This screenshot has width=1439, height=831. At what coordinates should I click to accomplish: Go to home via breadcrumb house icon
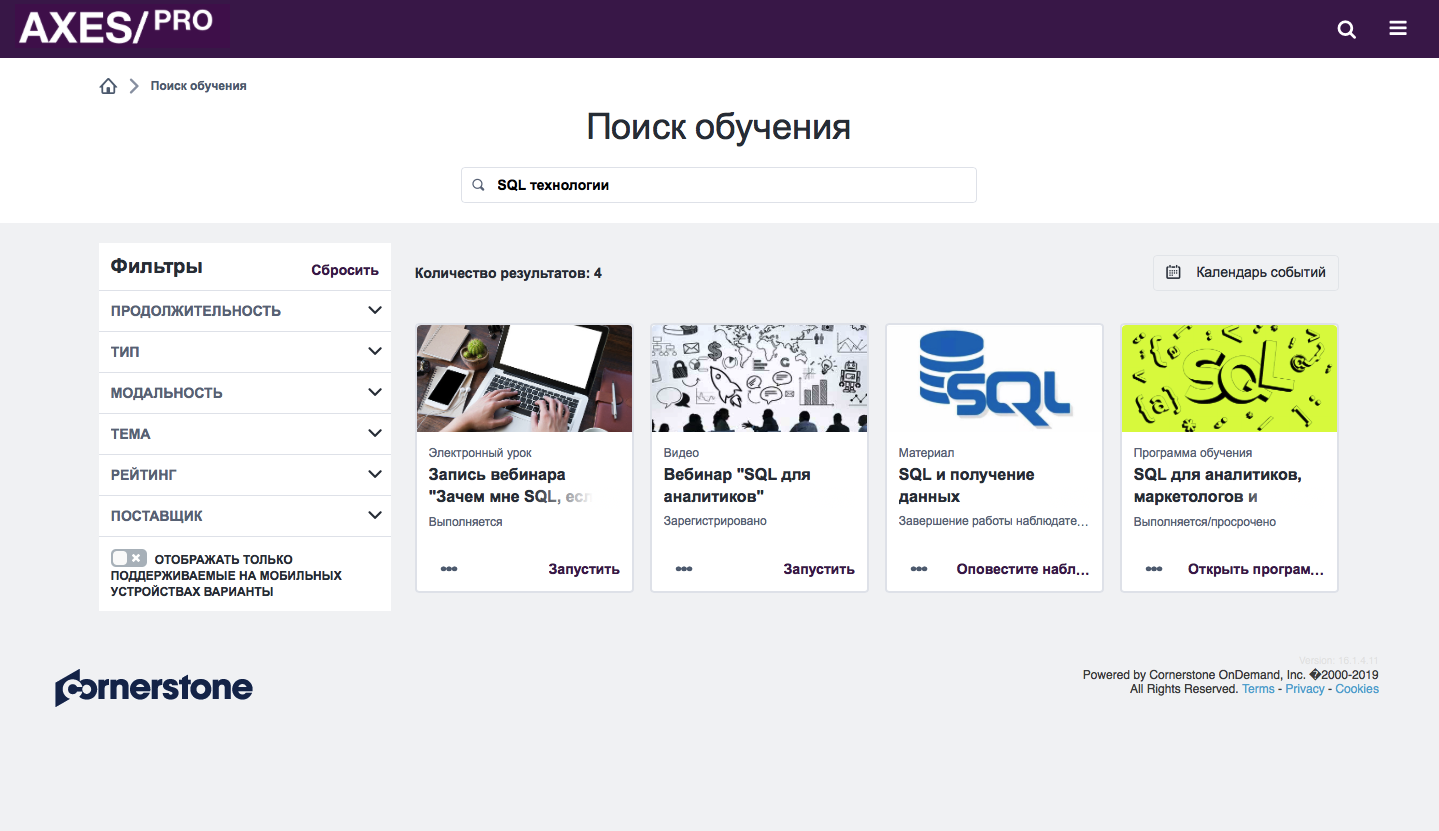pyautogui.click(x=109, y=86)
